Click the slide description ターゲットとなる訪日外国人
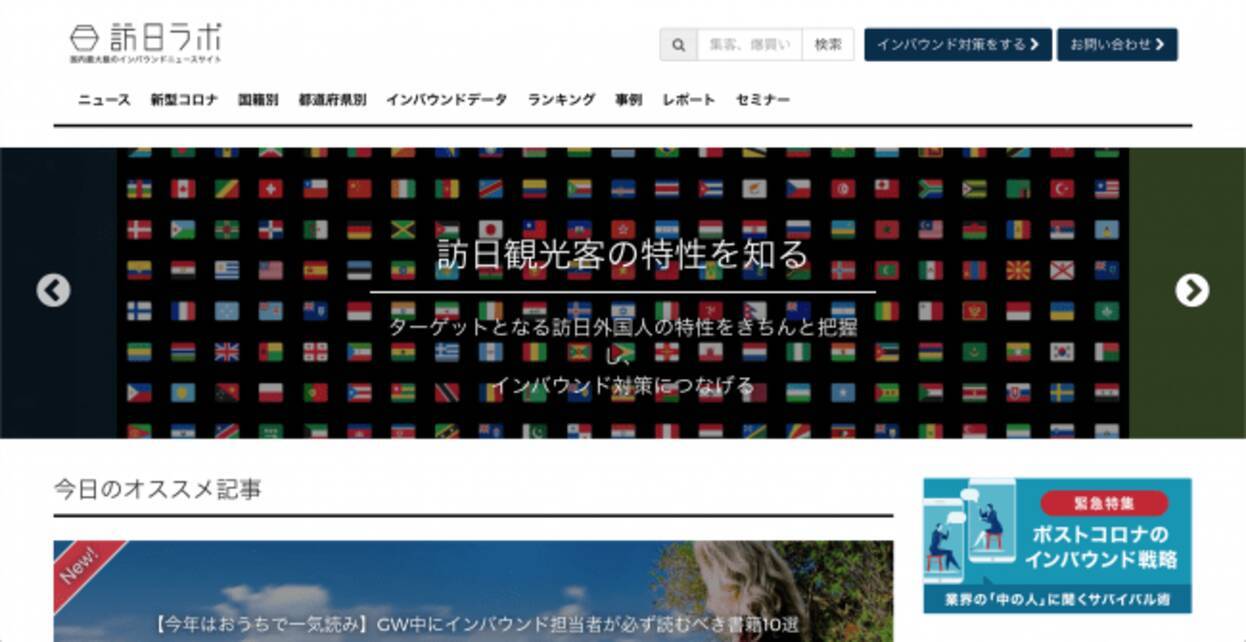 click(x=622, y=357)
